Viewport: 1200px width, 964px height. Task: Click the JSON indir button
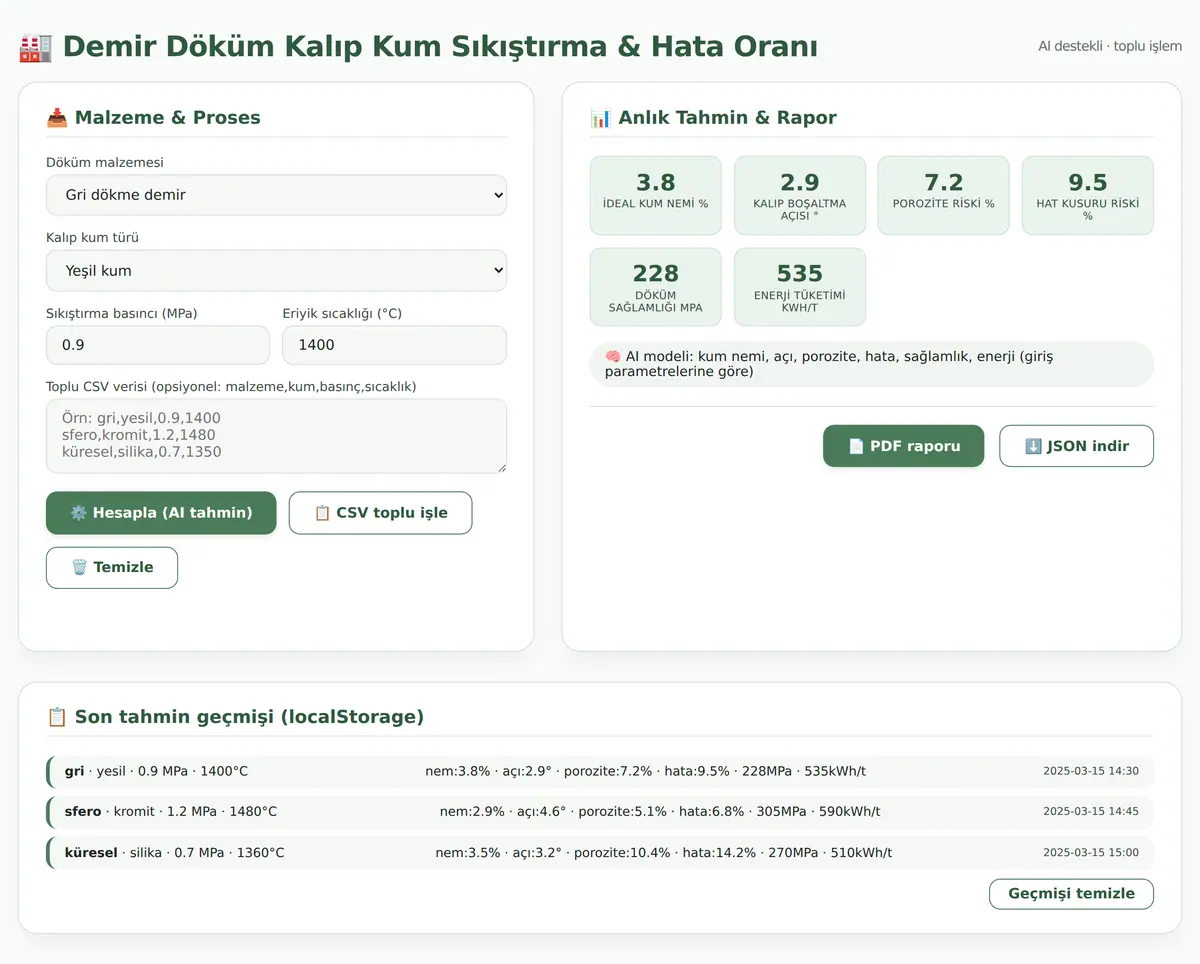(x=1076, y=446)
